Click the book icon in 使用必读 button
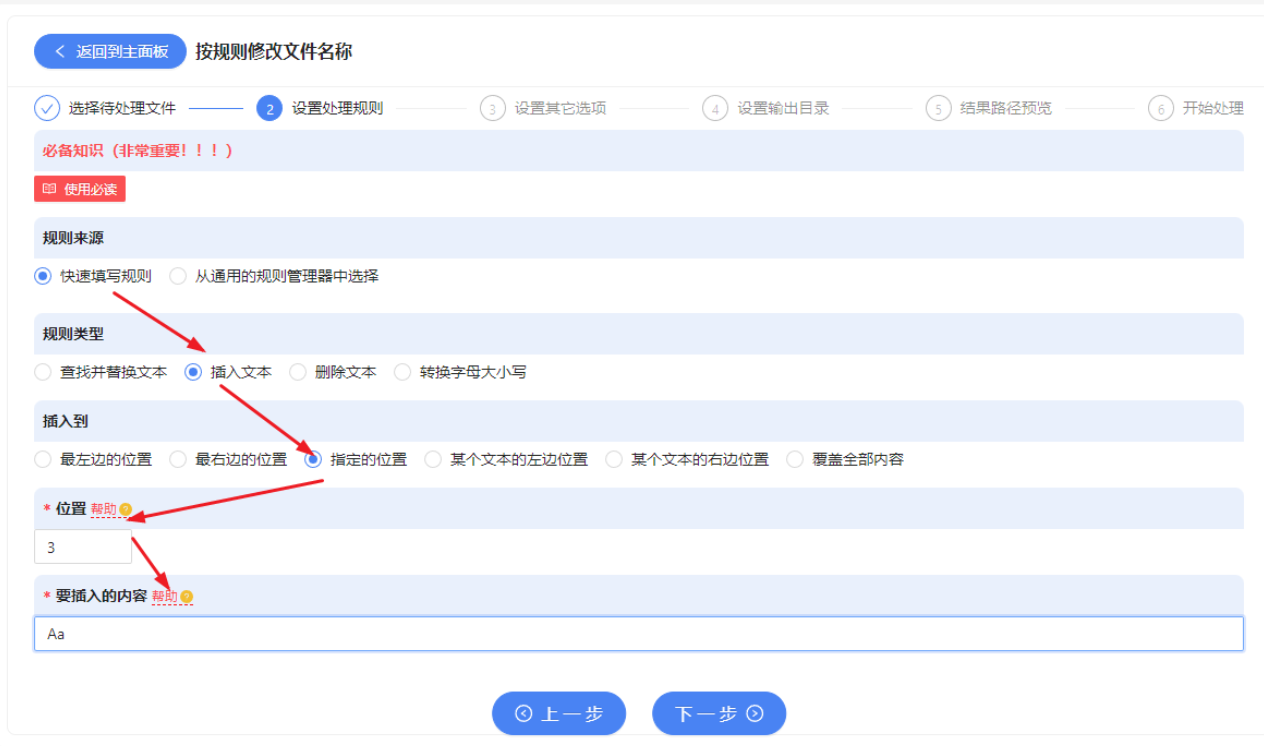This screenshot has width=1264, height=746. [49, 189]
